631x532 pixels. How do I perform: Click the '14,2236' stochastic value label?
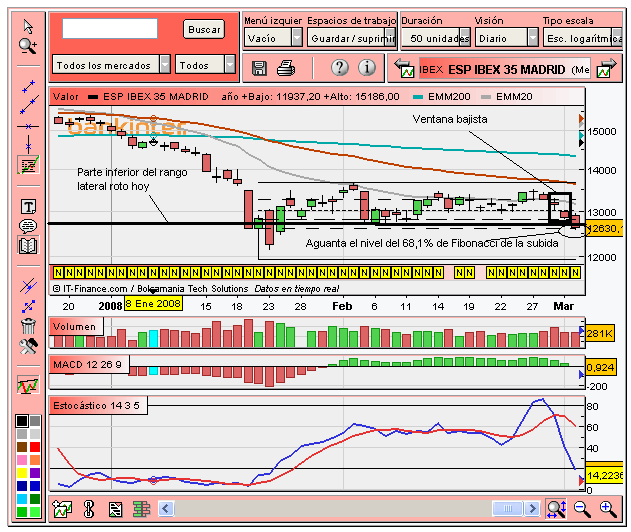click(604, 476)
